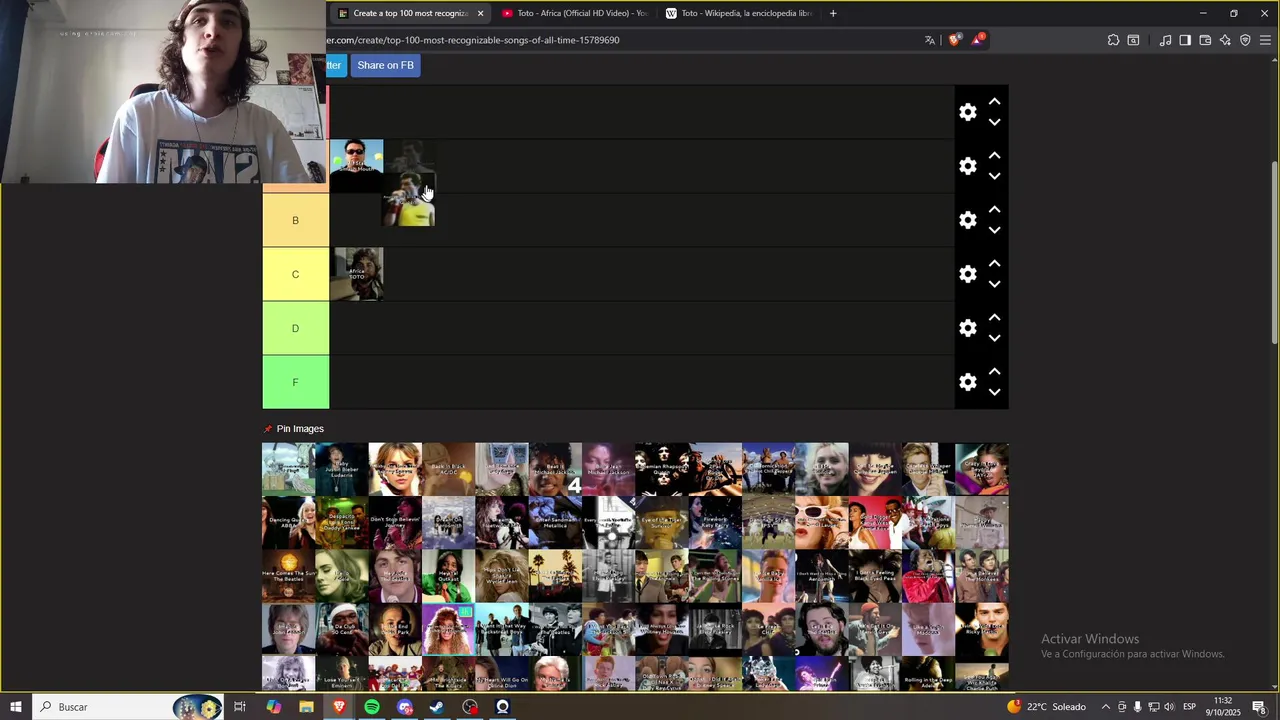Open the browser hamburger menu
The image size is (1280, 720).
click(x=1265, y=40)
